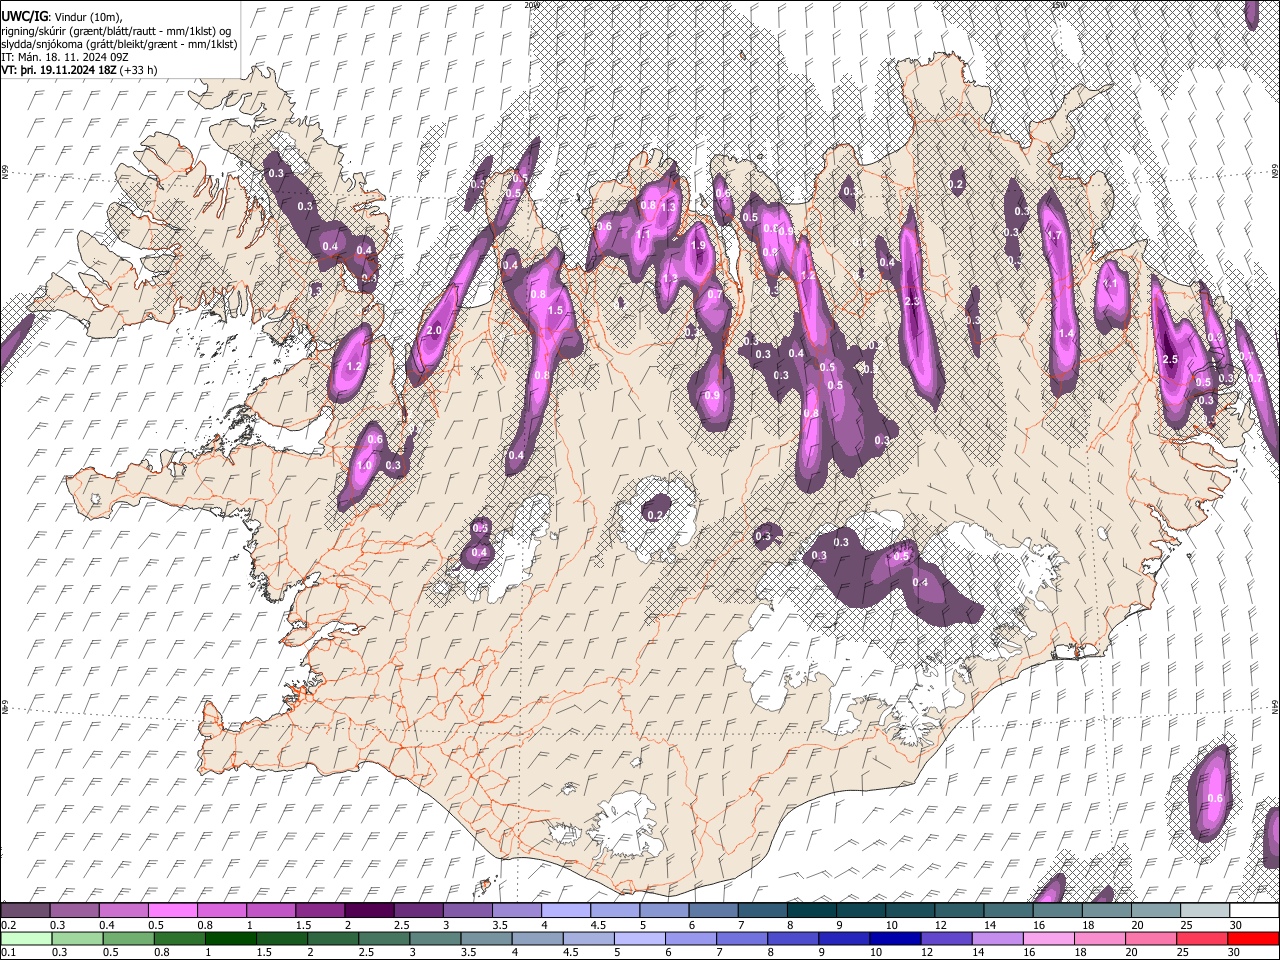Select the light lavender 4 swatch on snow scale

click(566, 911)
